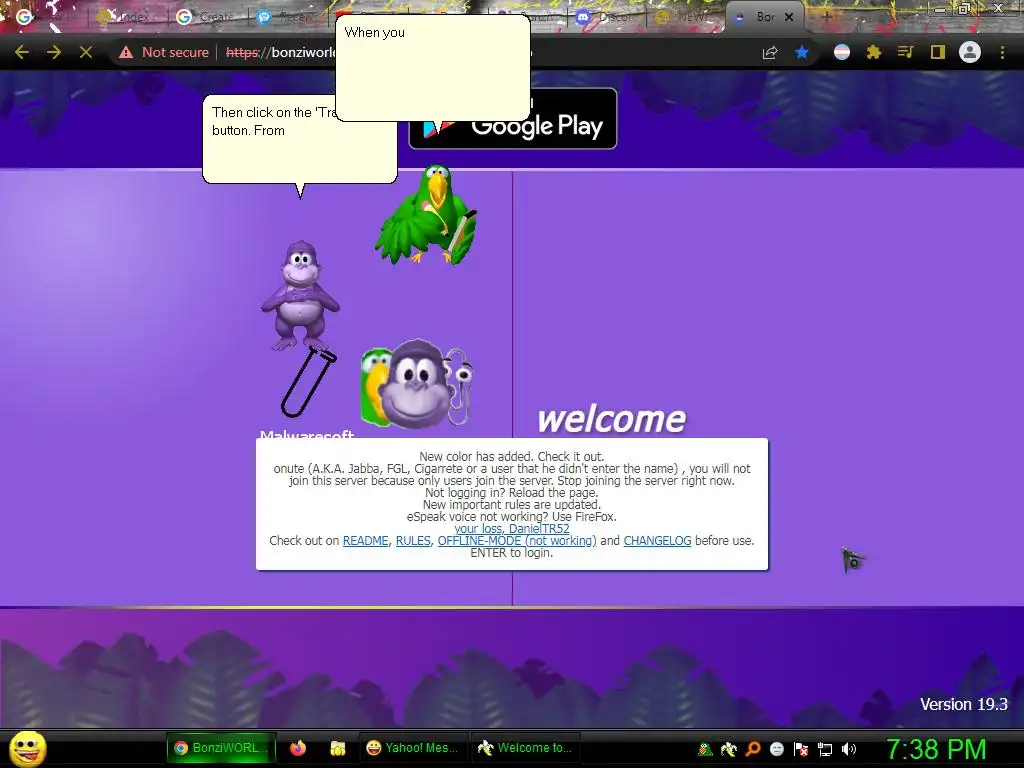The height and width of the screenshot is (768, 1024).
Task: Click the Not secure warning indicator
Action: [x=164, y=52]
